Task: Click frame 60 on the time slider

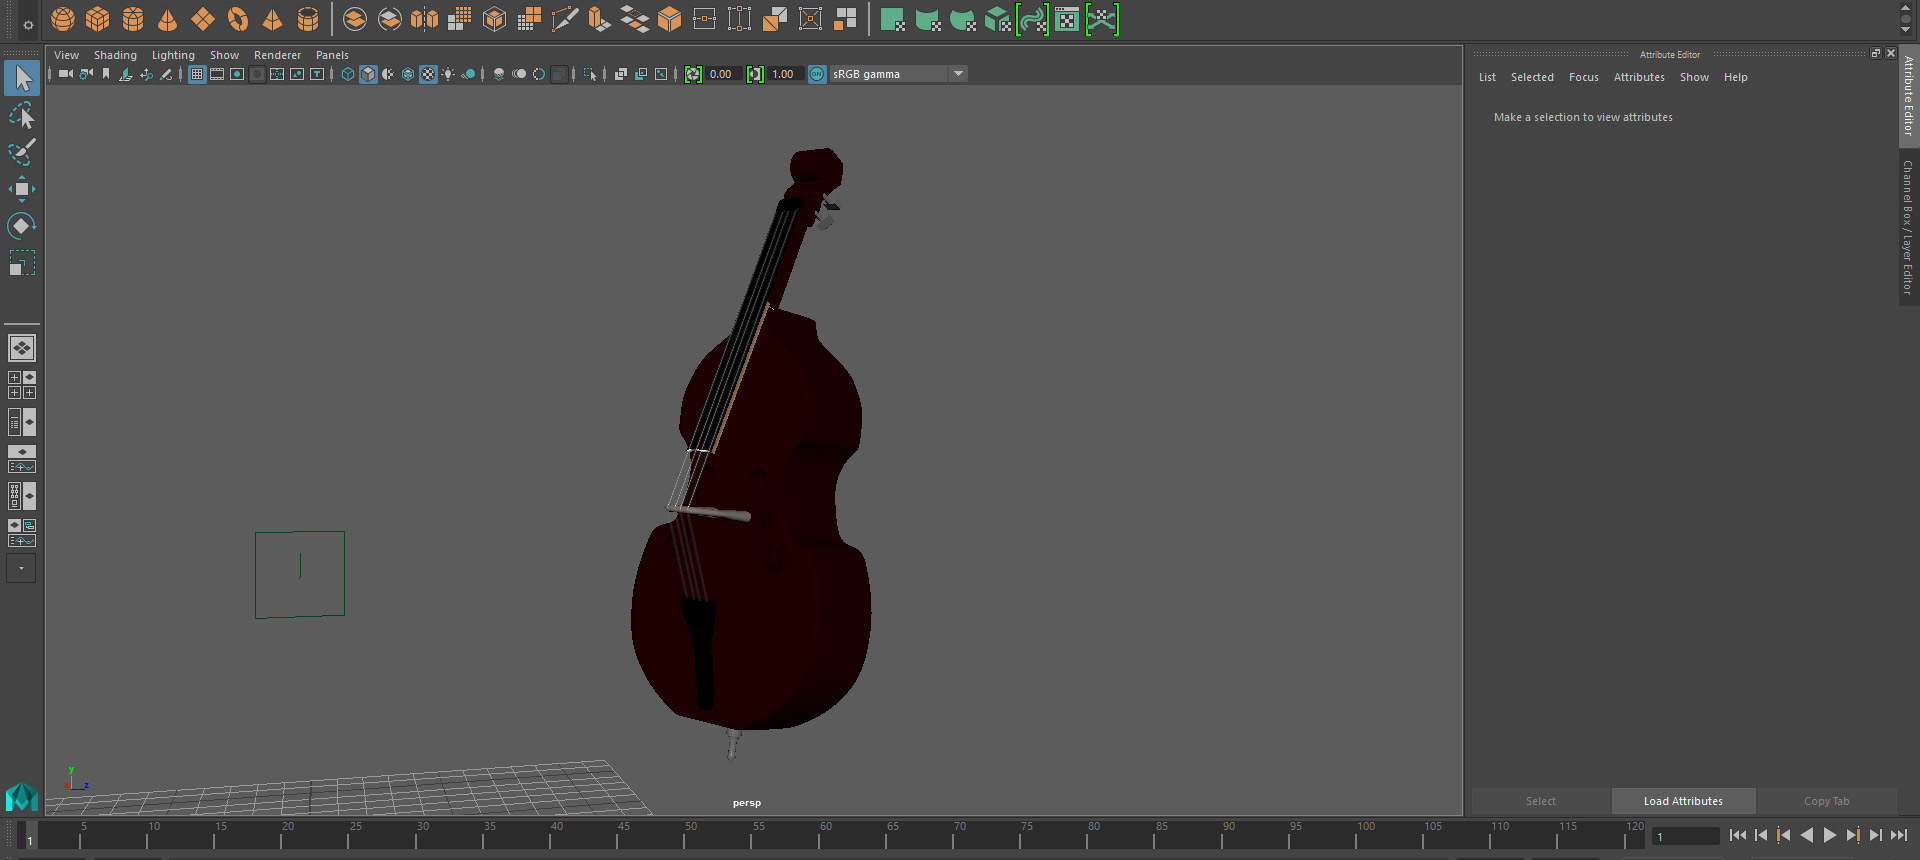Action: point(820,838)
